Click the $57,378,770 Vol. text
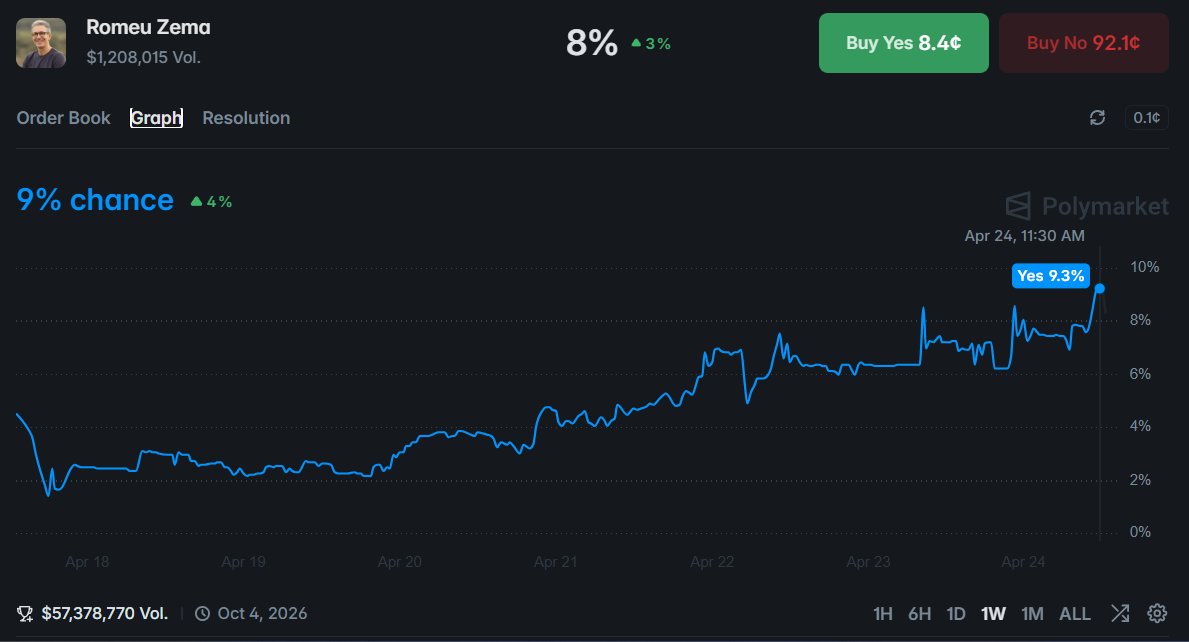The width and height of the screenshot is (1189, 642). tap(105, 613)
